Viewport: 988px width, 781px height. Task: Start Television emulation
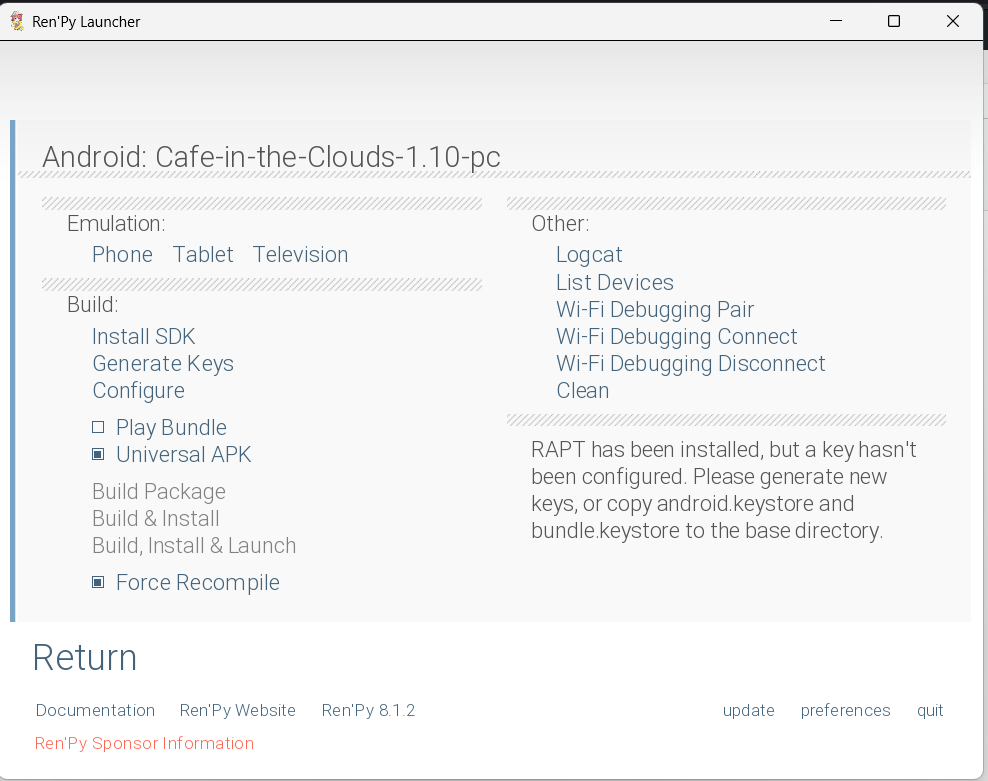[x=301, y=255]
